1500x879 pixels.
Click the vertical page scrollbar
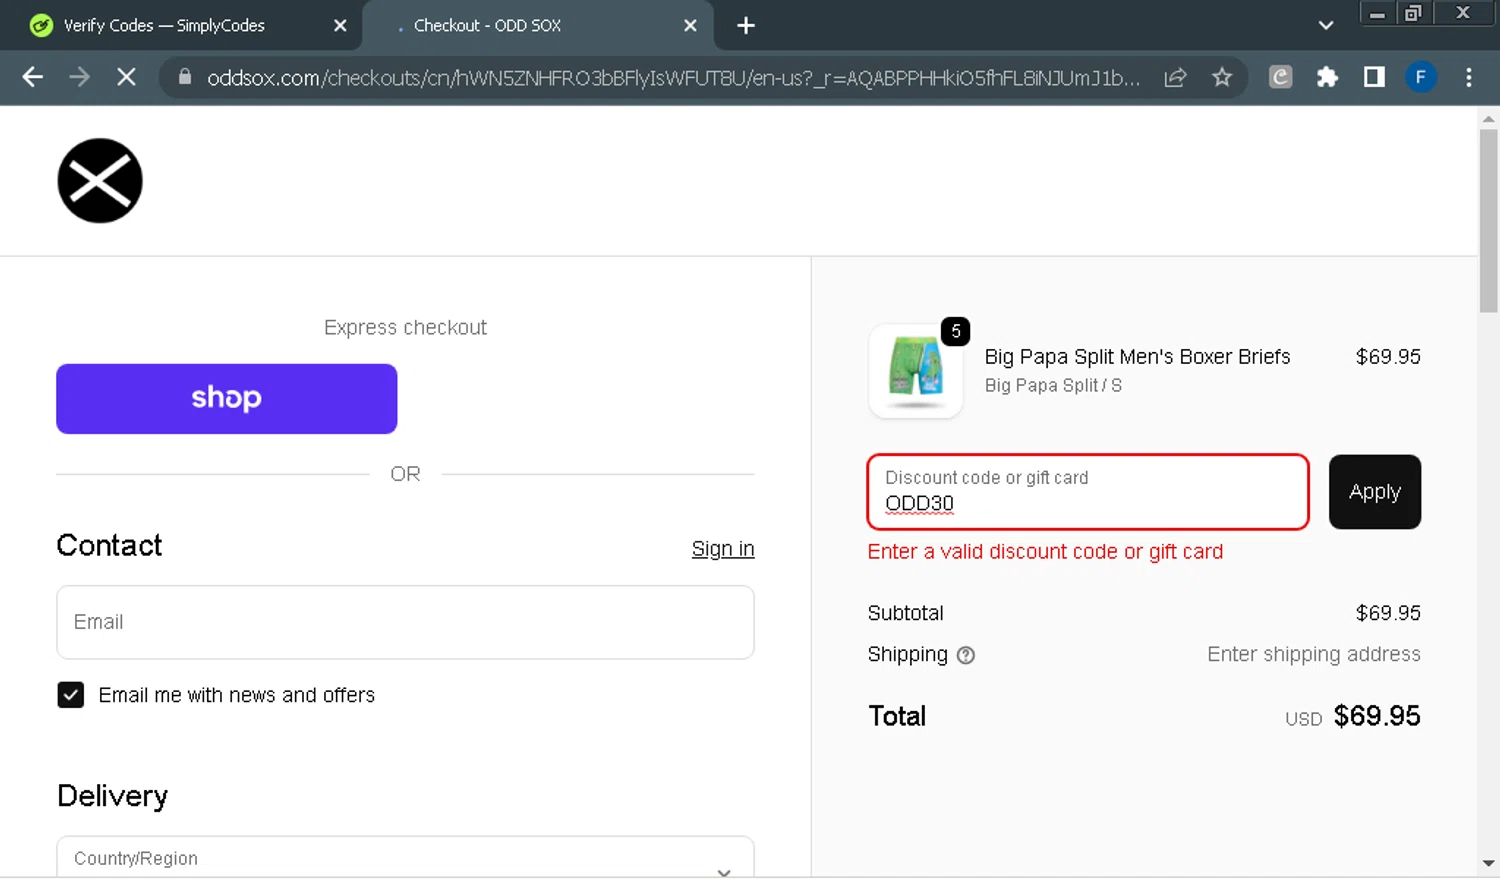coord(1489,220)
